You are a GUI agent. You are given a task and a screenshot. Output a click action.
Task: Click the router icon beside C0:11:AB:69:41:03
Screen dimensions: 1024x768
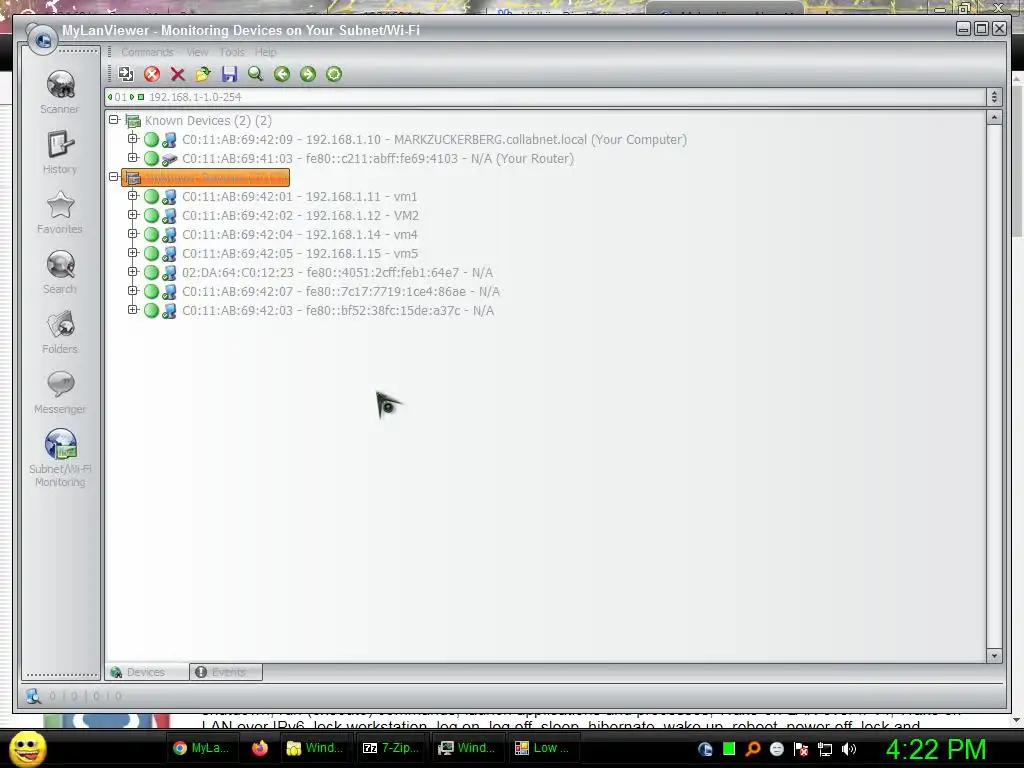tap(169, 159)
